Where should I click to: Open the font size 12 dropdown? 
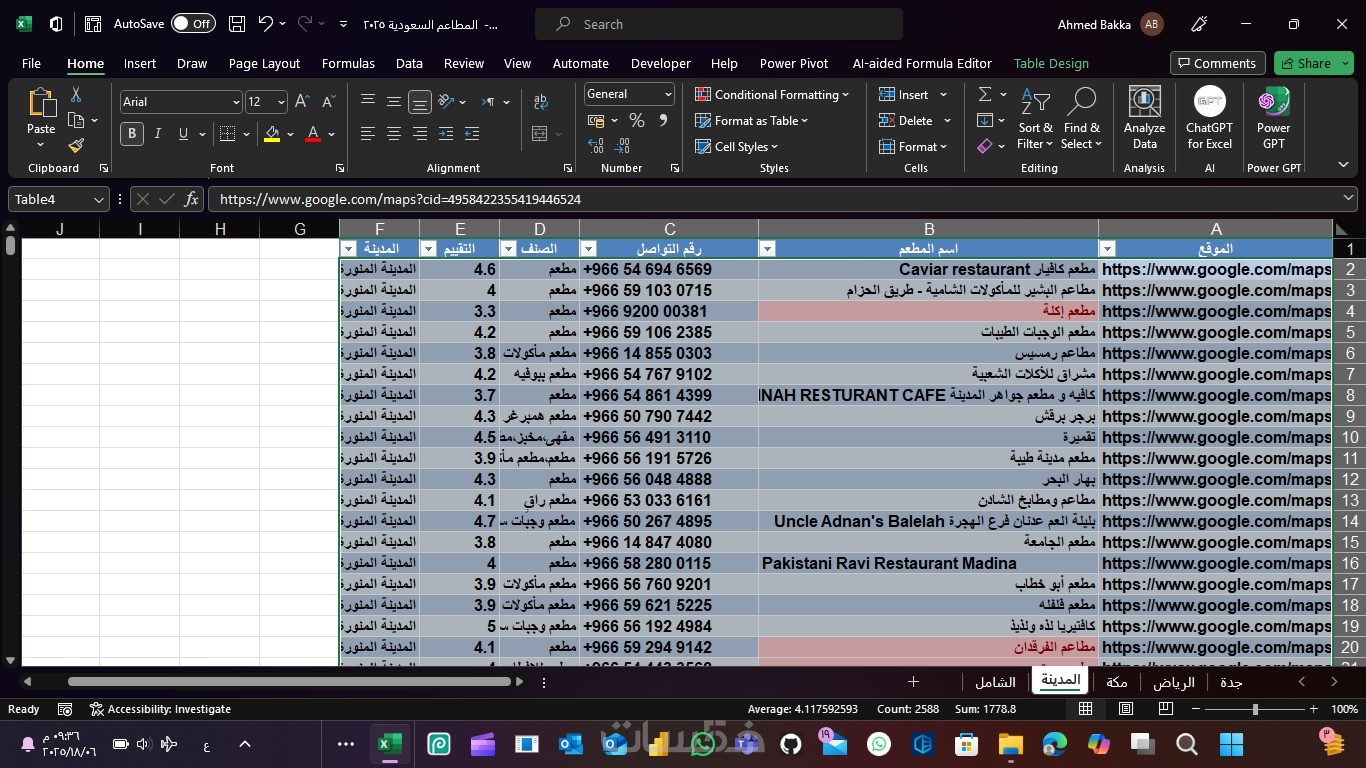[281, 102]
